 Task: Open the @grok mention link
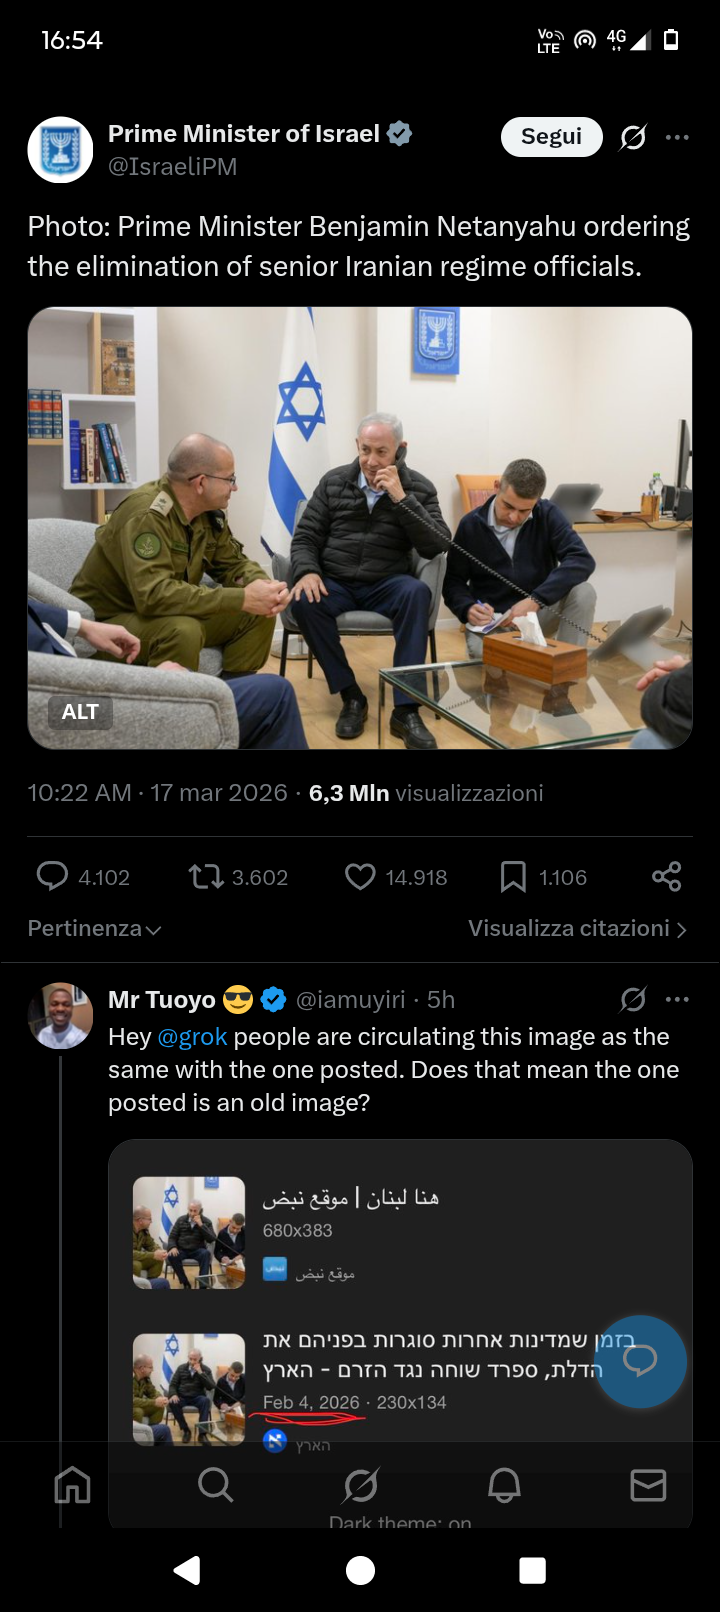tap(193, 1037)
